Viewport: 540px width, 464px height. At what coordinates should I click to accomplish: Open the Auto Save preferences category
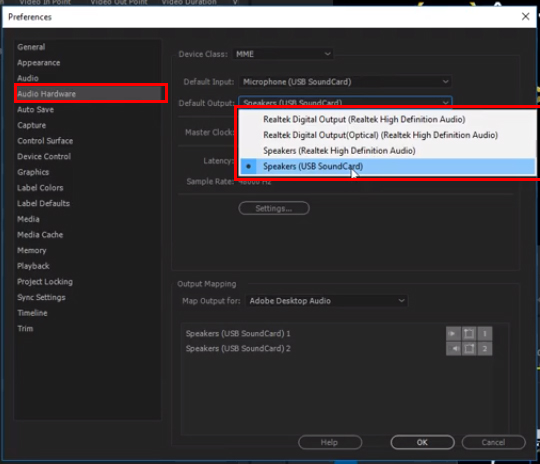coord(35,110)
